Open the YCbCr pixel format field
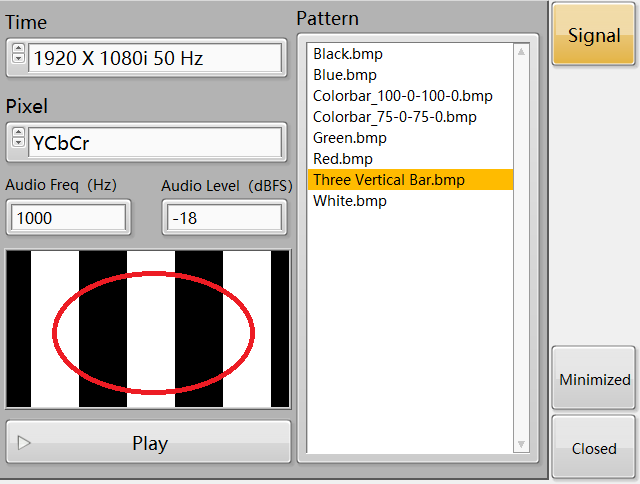The height and width of the screenshot is (484, 640). [x=155, y=142]
